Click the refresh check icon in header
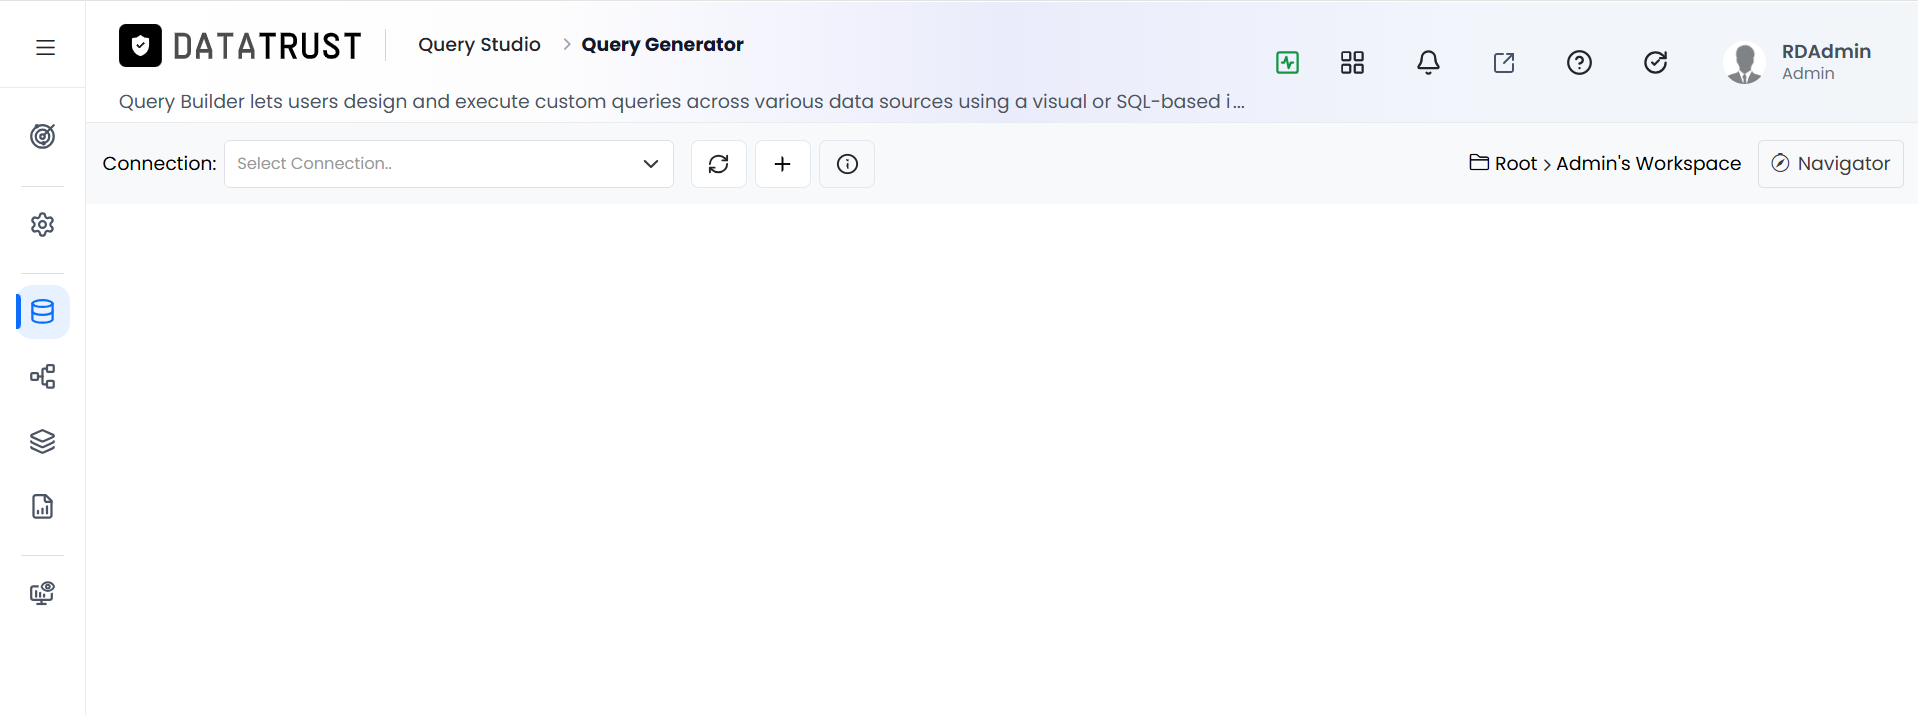Screen dimensions: 1918x715 (1655, 62)
